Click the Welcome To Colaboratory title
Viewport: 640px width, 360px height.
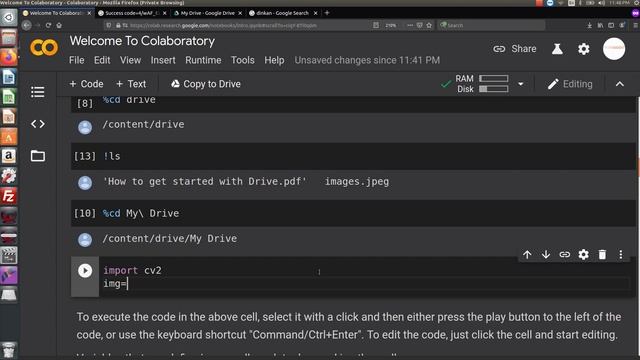[x=142, y=41]
